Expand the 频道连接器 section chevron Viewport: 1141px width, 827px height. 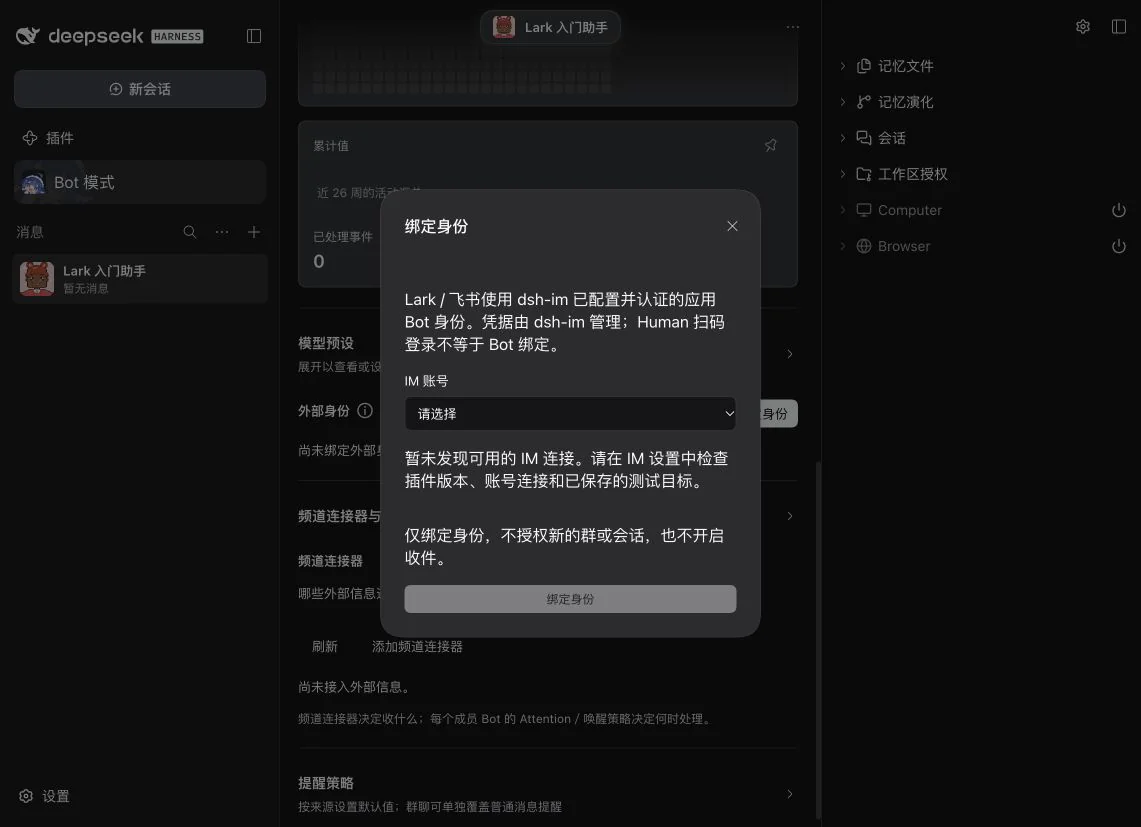click(790, 516)
